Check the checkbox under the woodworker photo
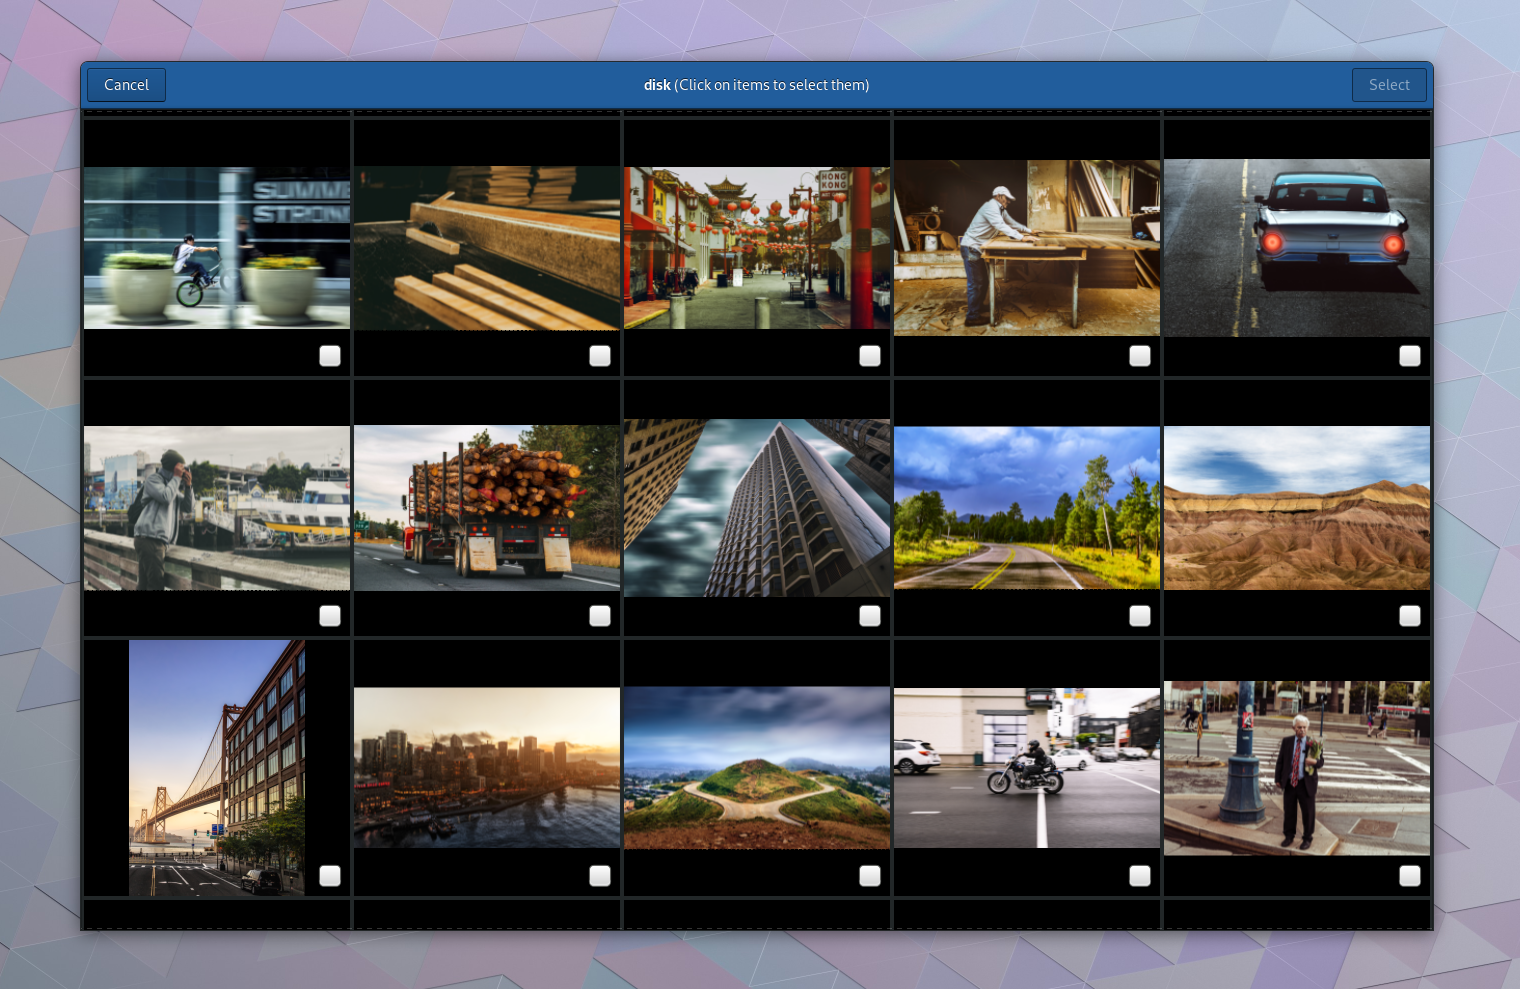 click(x=1140, y=355)
